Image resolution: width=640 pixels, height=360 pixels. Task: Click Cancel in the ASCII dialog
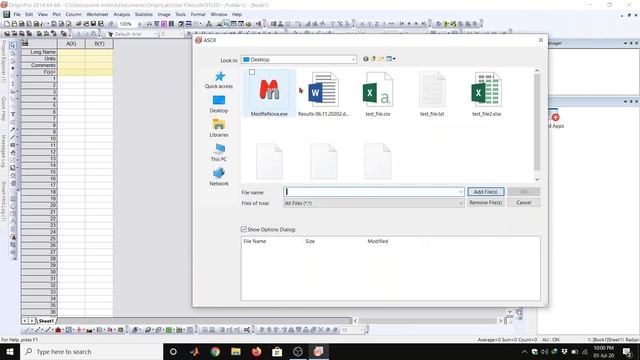tap(524, 203)
